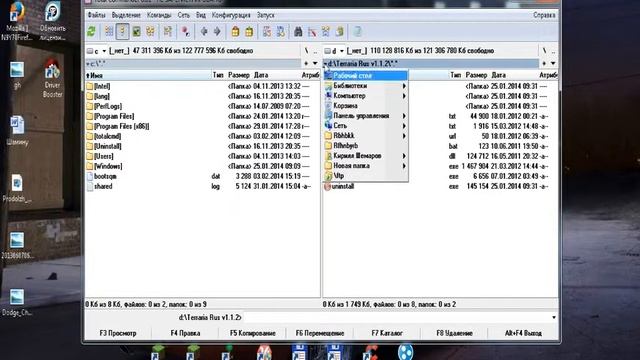
Task: Click the F3 Просмотр button
Action: [118, 333]
